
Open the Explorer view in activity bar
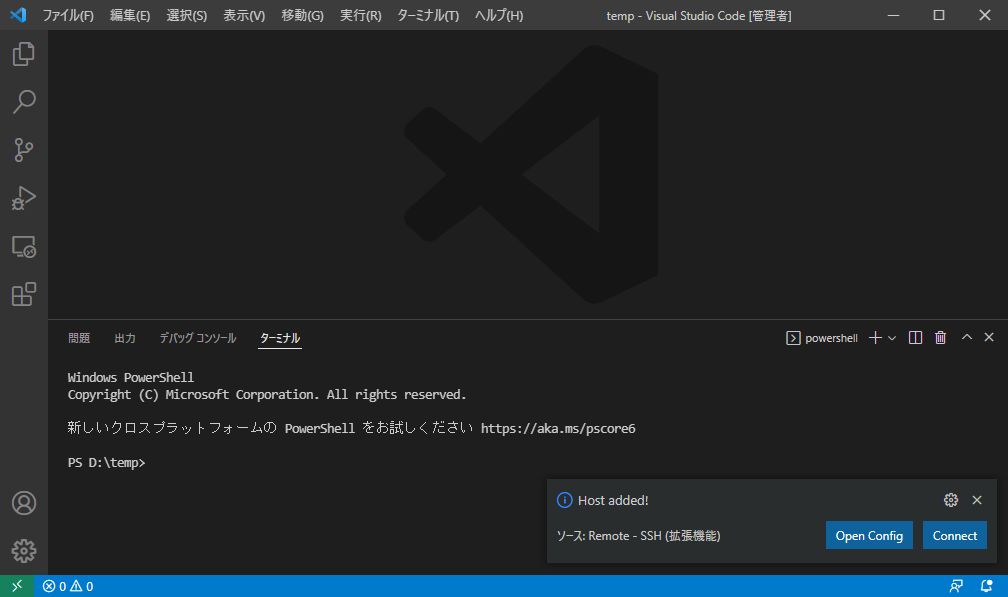tap(24, 54)
